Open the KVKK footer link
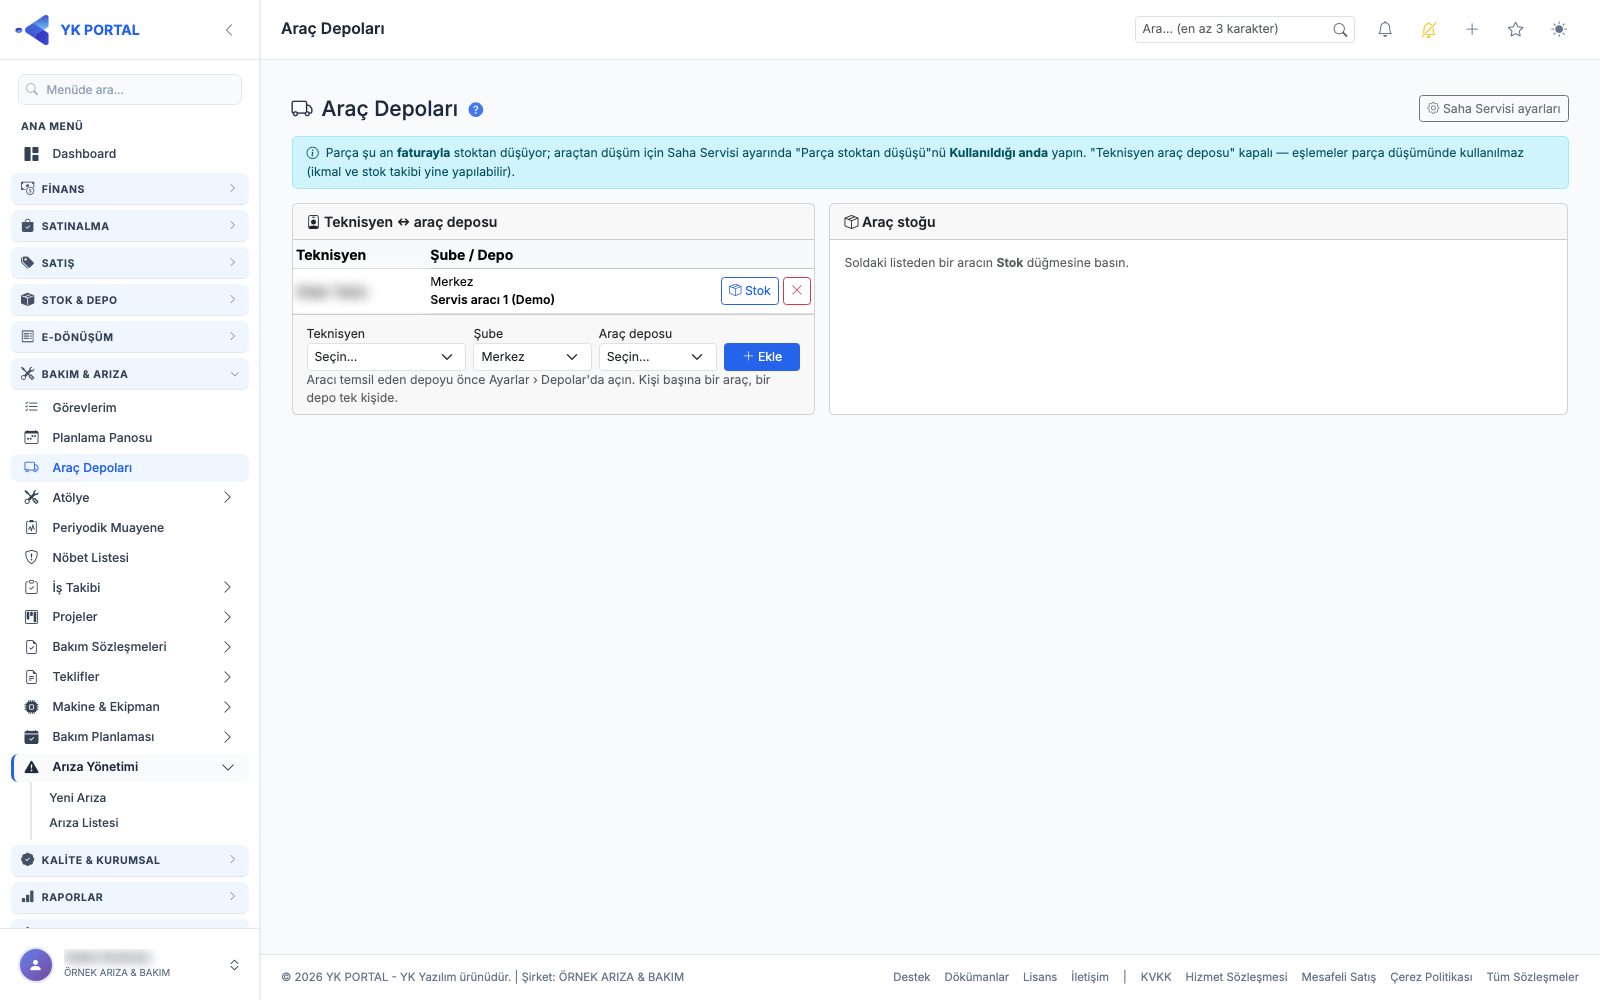Screen dimensions: 1600x1000 1156,977
